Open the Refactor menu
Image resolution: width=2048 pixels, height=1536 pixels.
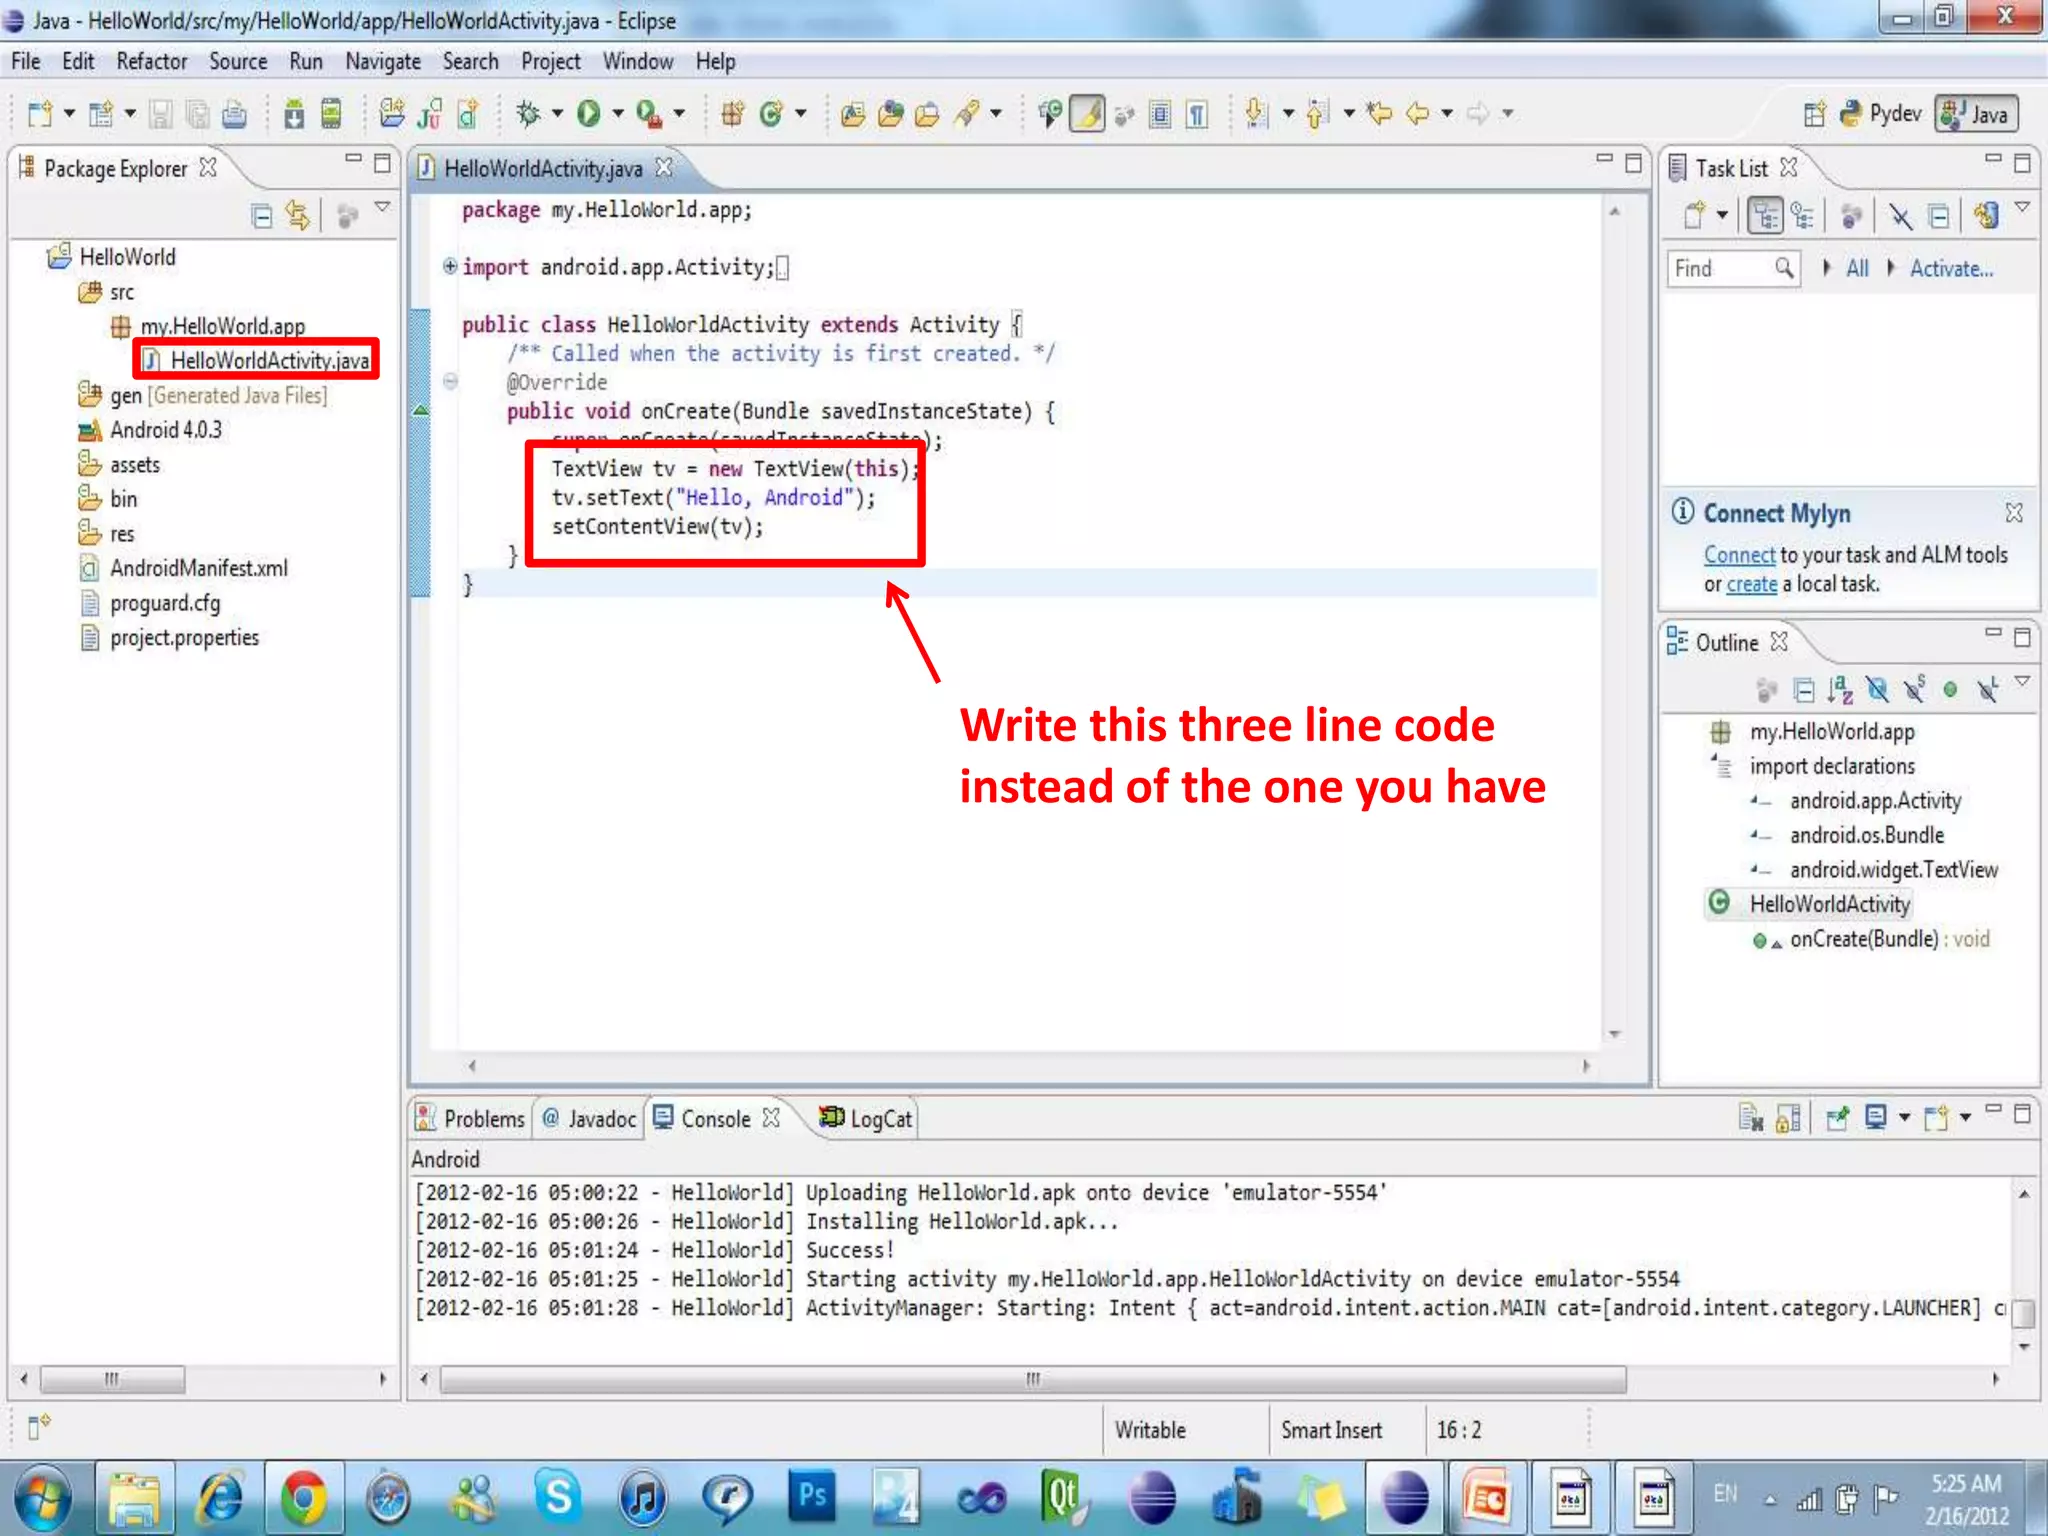coord(151,62)
